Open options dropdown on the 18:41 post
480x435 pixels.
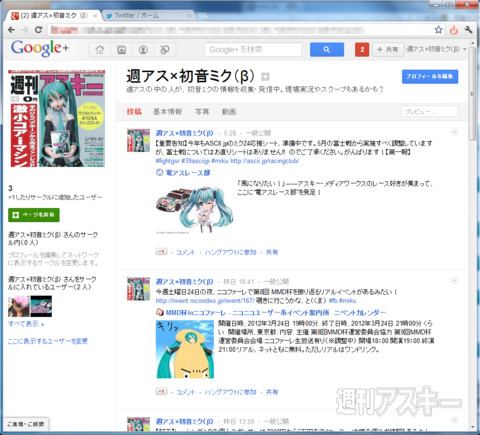click(x=454, y=281)
